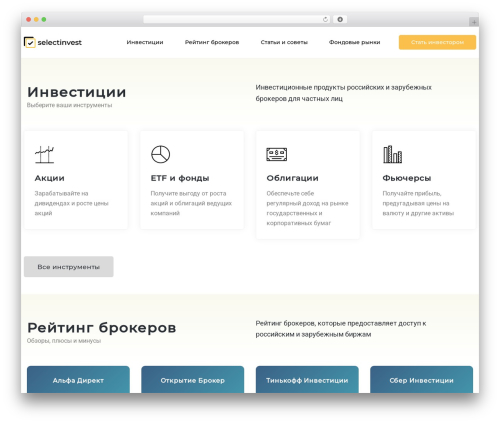Click the yellow minimize window dot
This screenshot has height=423, width=500.
[36, 19]
